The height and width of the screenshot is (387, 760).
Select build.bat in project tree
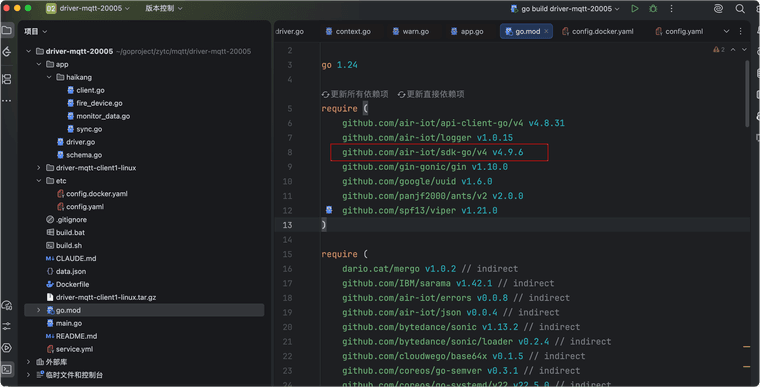coord(65,232)
